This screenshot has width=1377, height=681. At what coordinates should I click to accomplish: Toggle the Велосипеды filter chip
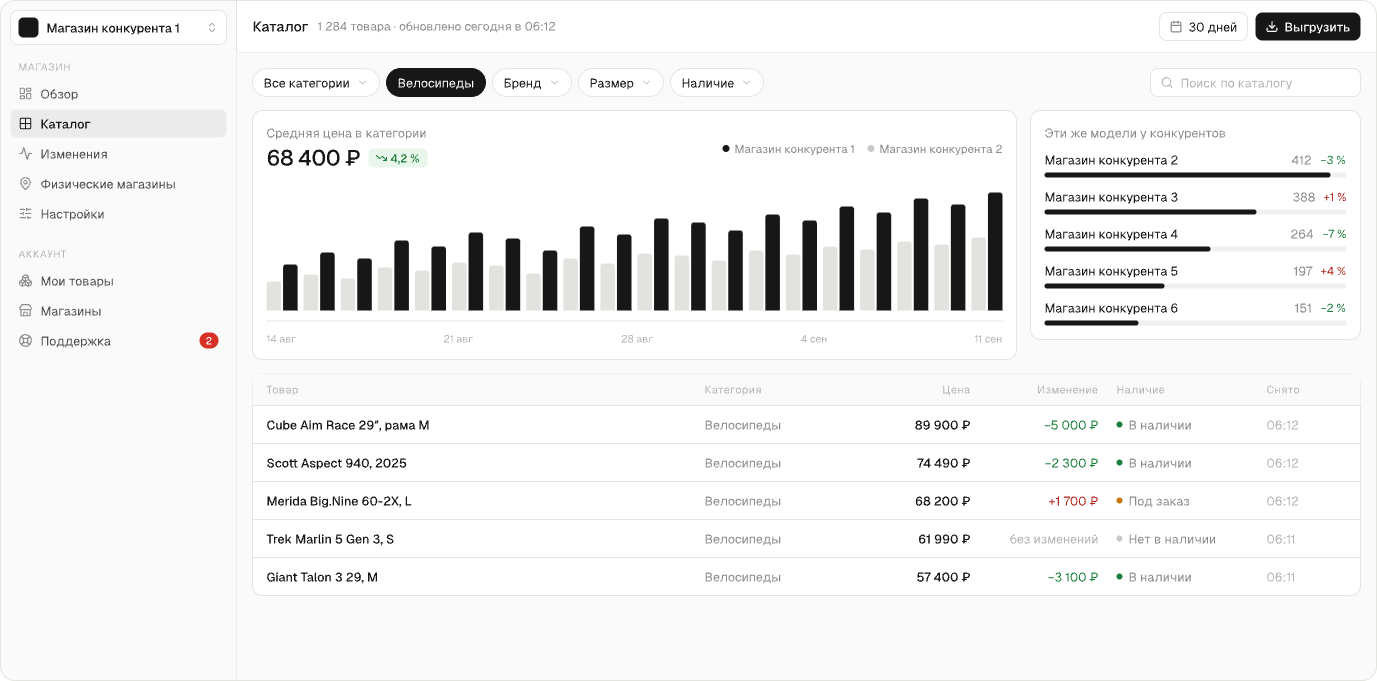(x=436, y=83)
